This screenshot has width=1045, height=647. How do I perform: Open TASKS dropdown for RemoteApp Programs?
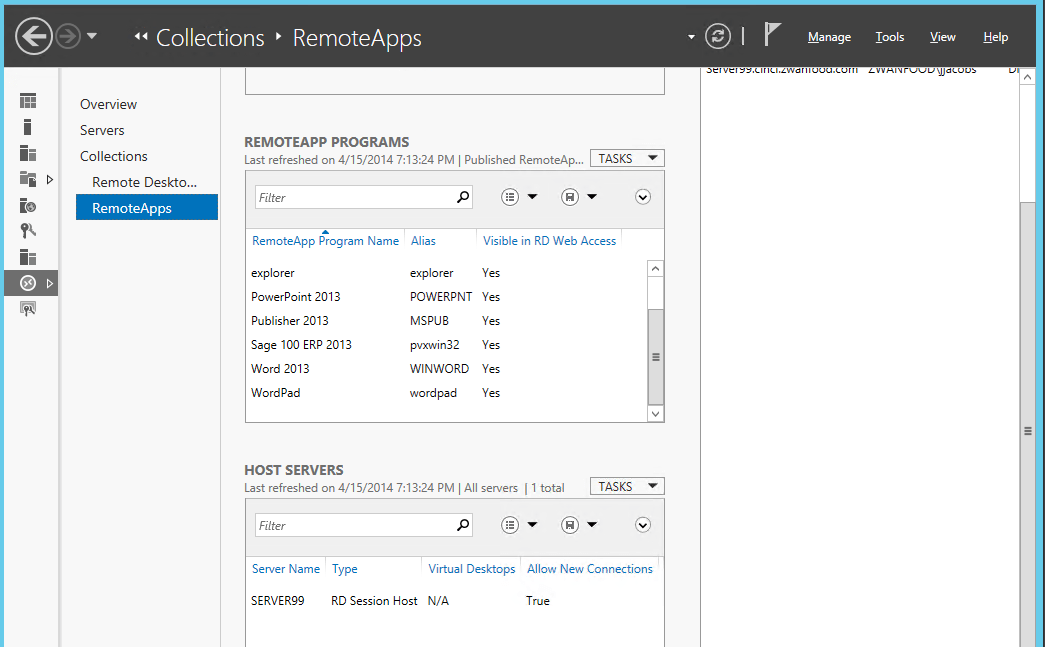[x=627, y=158]
